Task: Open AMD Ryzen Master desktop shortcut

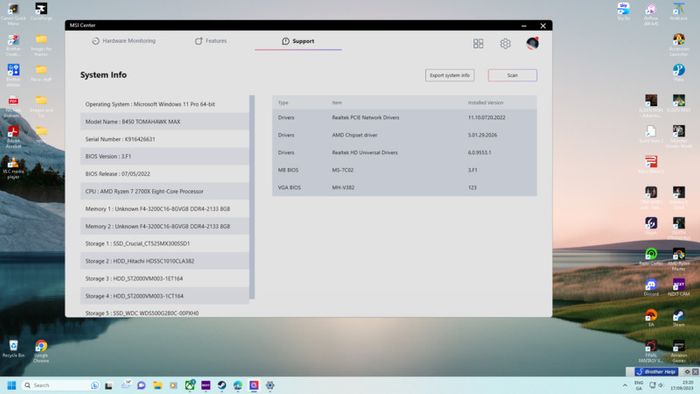Action: pos(679,259)
